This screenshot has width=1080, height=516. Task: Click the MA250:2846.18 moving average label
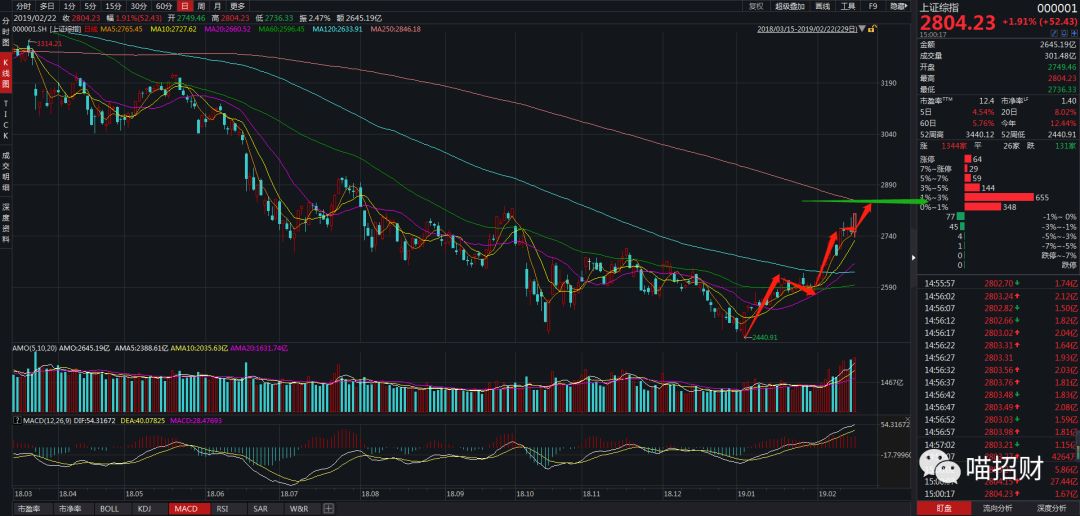tap(395, 30)
